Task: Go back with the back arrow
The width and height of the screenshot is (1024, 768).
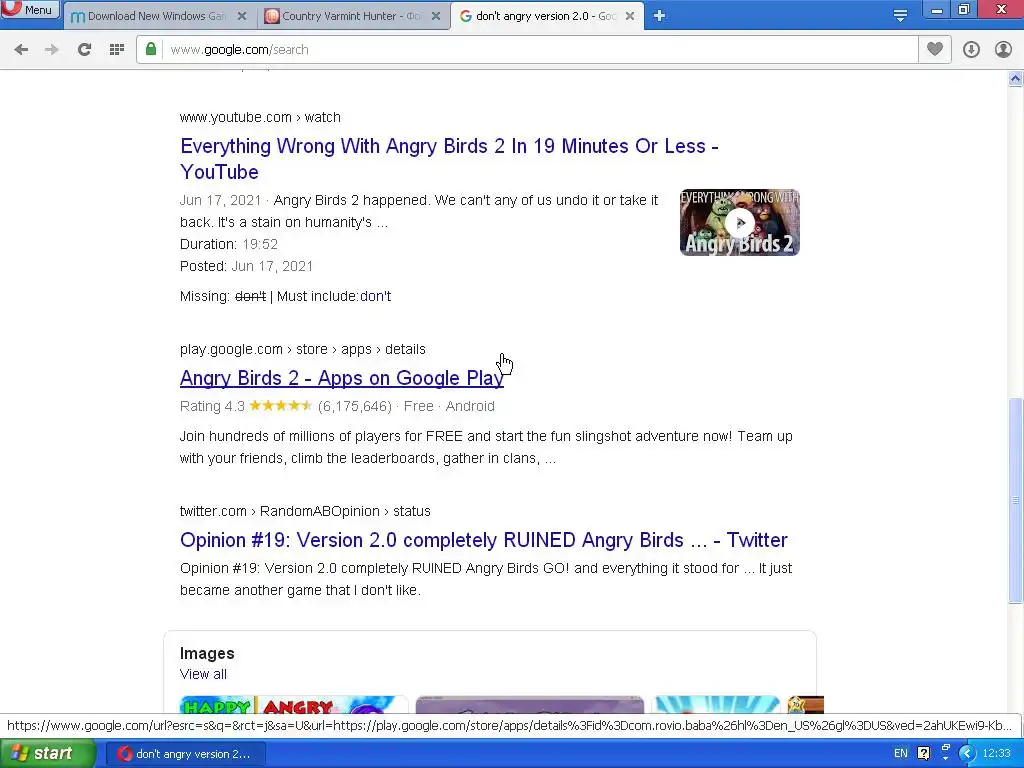Action: click(21, 50)
